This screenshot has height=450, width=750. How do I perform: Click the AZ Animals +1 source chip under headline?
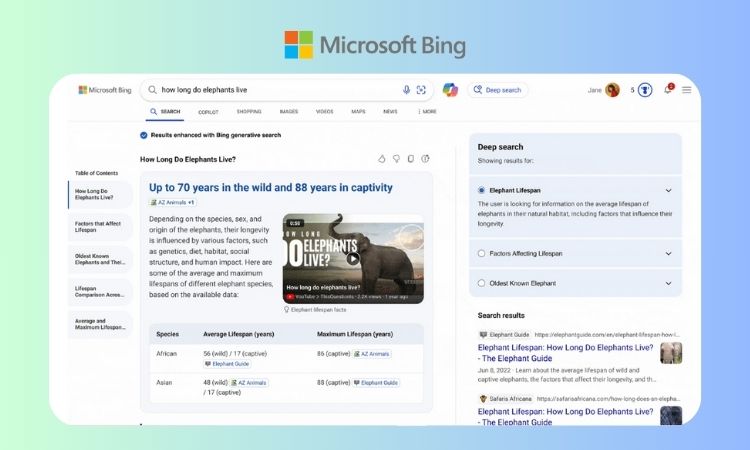173,202
